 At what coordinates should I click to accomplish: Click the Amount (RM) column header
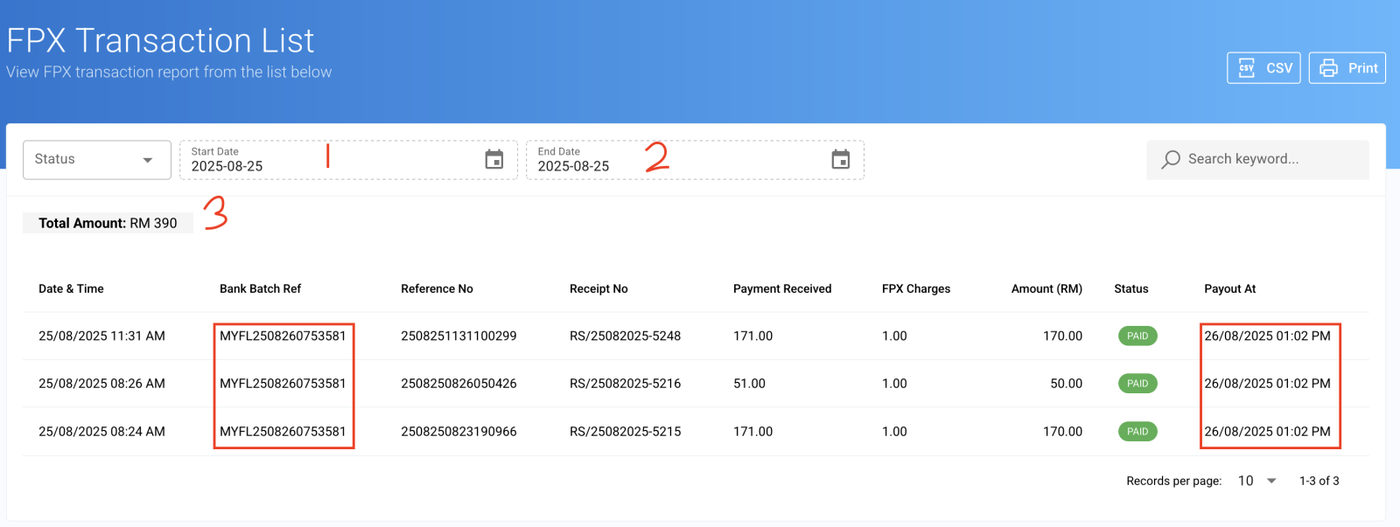click(1046, 289)
